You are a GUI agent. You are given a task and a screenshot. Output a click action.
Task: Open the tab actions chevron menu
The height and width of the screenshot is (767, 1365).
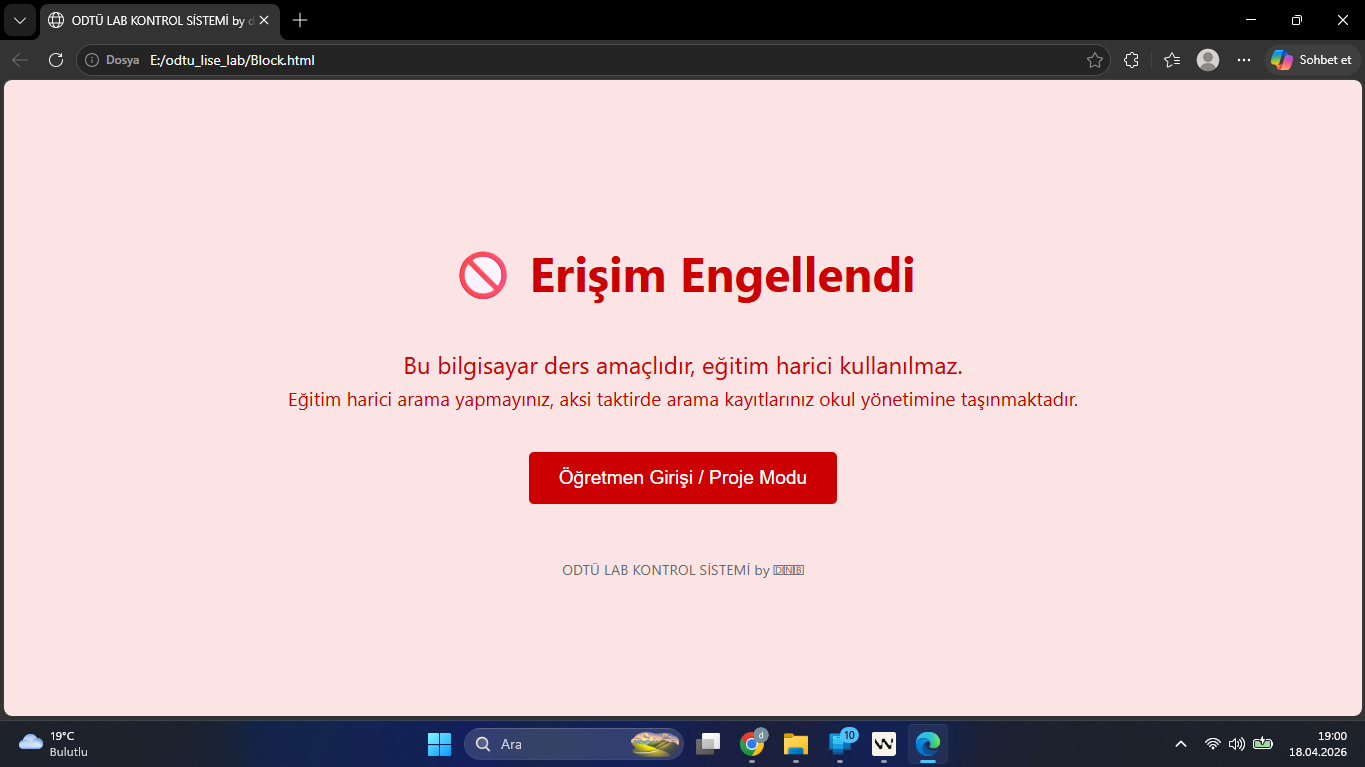[20, 19]
